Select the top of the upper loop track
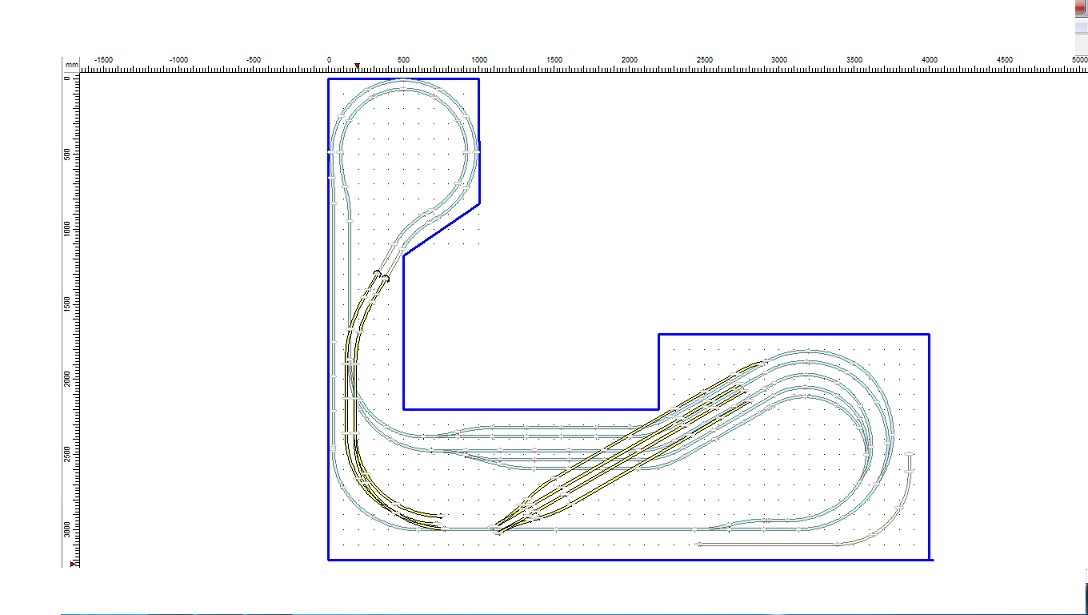The width and height of the screenshot is (1088, 615). 404,82
